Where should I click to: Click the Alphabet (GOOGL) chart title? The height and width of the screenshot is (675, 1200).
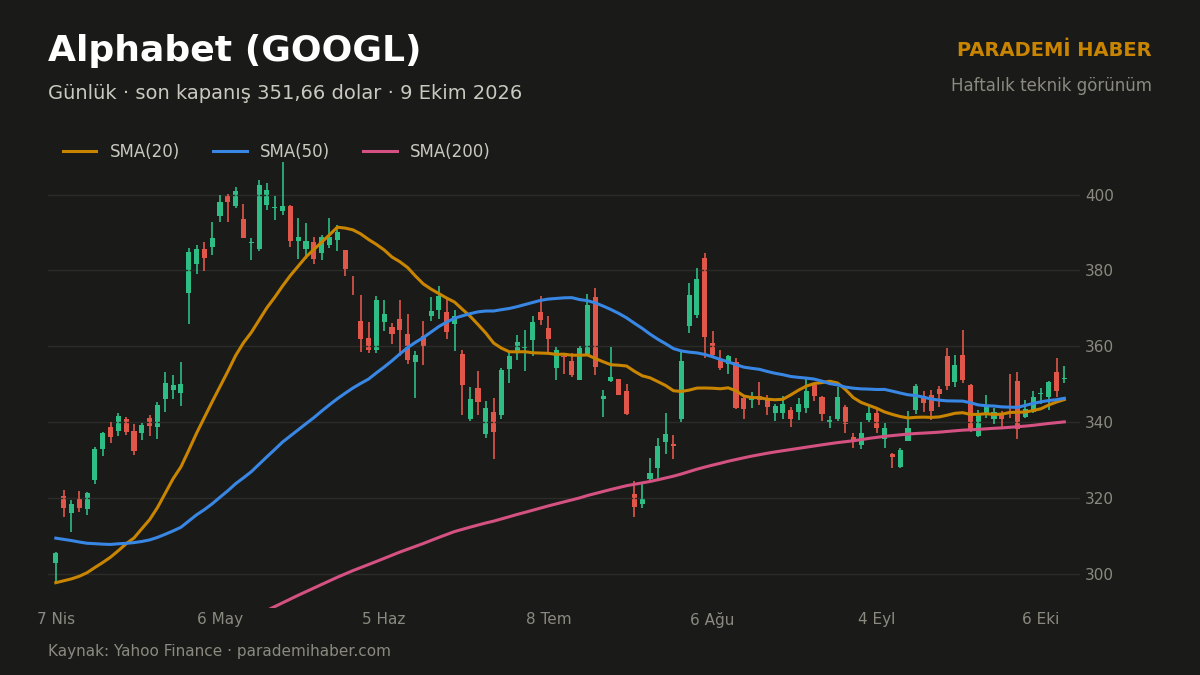point(234,51)
